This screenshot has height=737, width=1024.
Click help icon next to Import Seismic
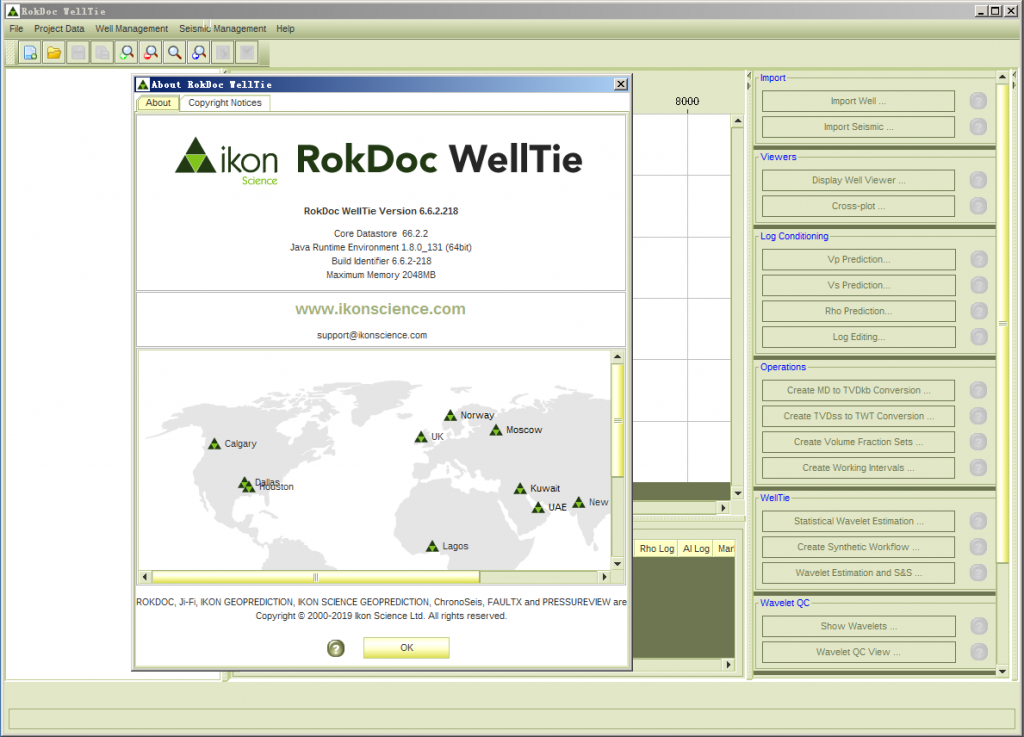click(978, 127)
